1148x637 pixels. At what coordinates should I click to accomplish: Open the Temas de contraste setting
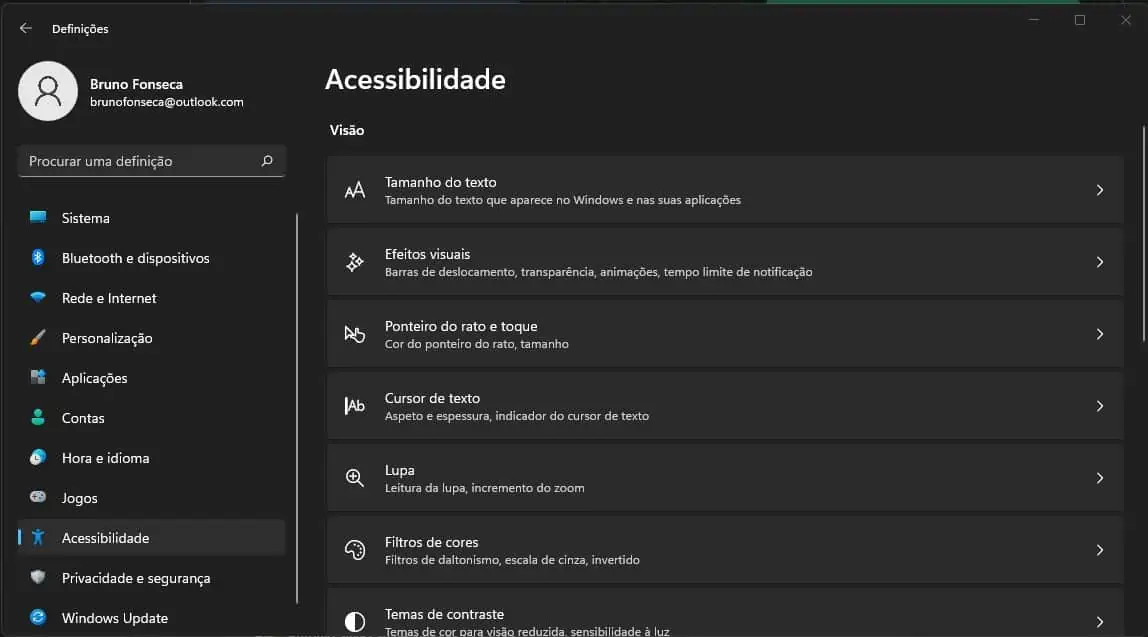coord(725,613)
